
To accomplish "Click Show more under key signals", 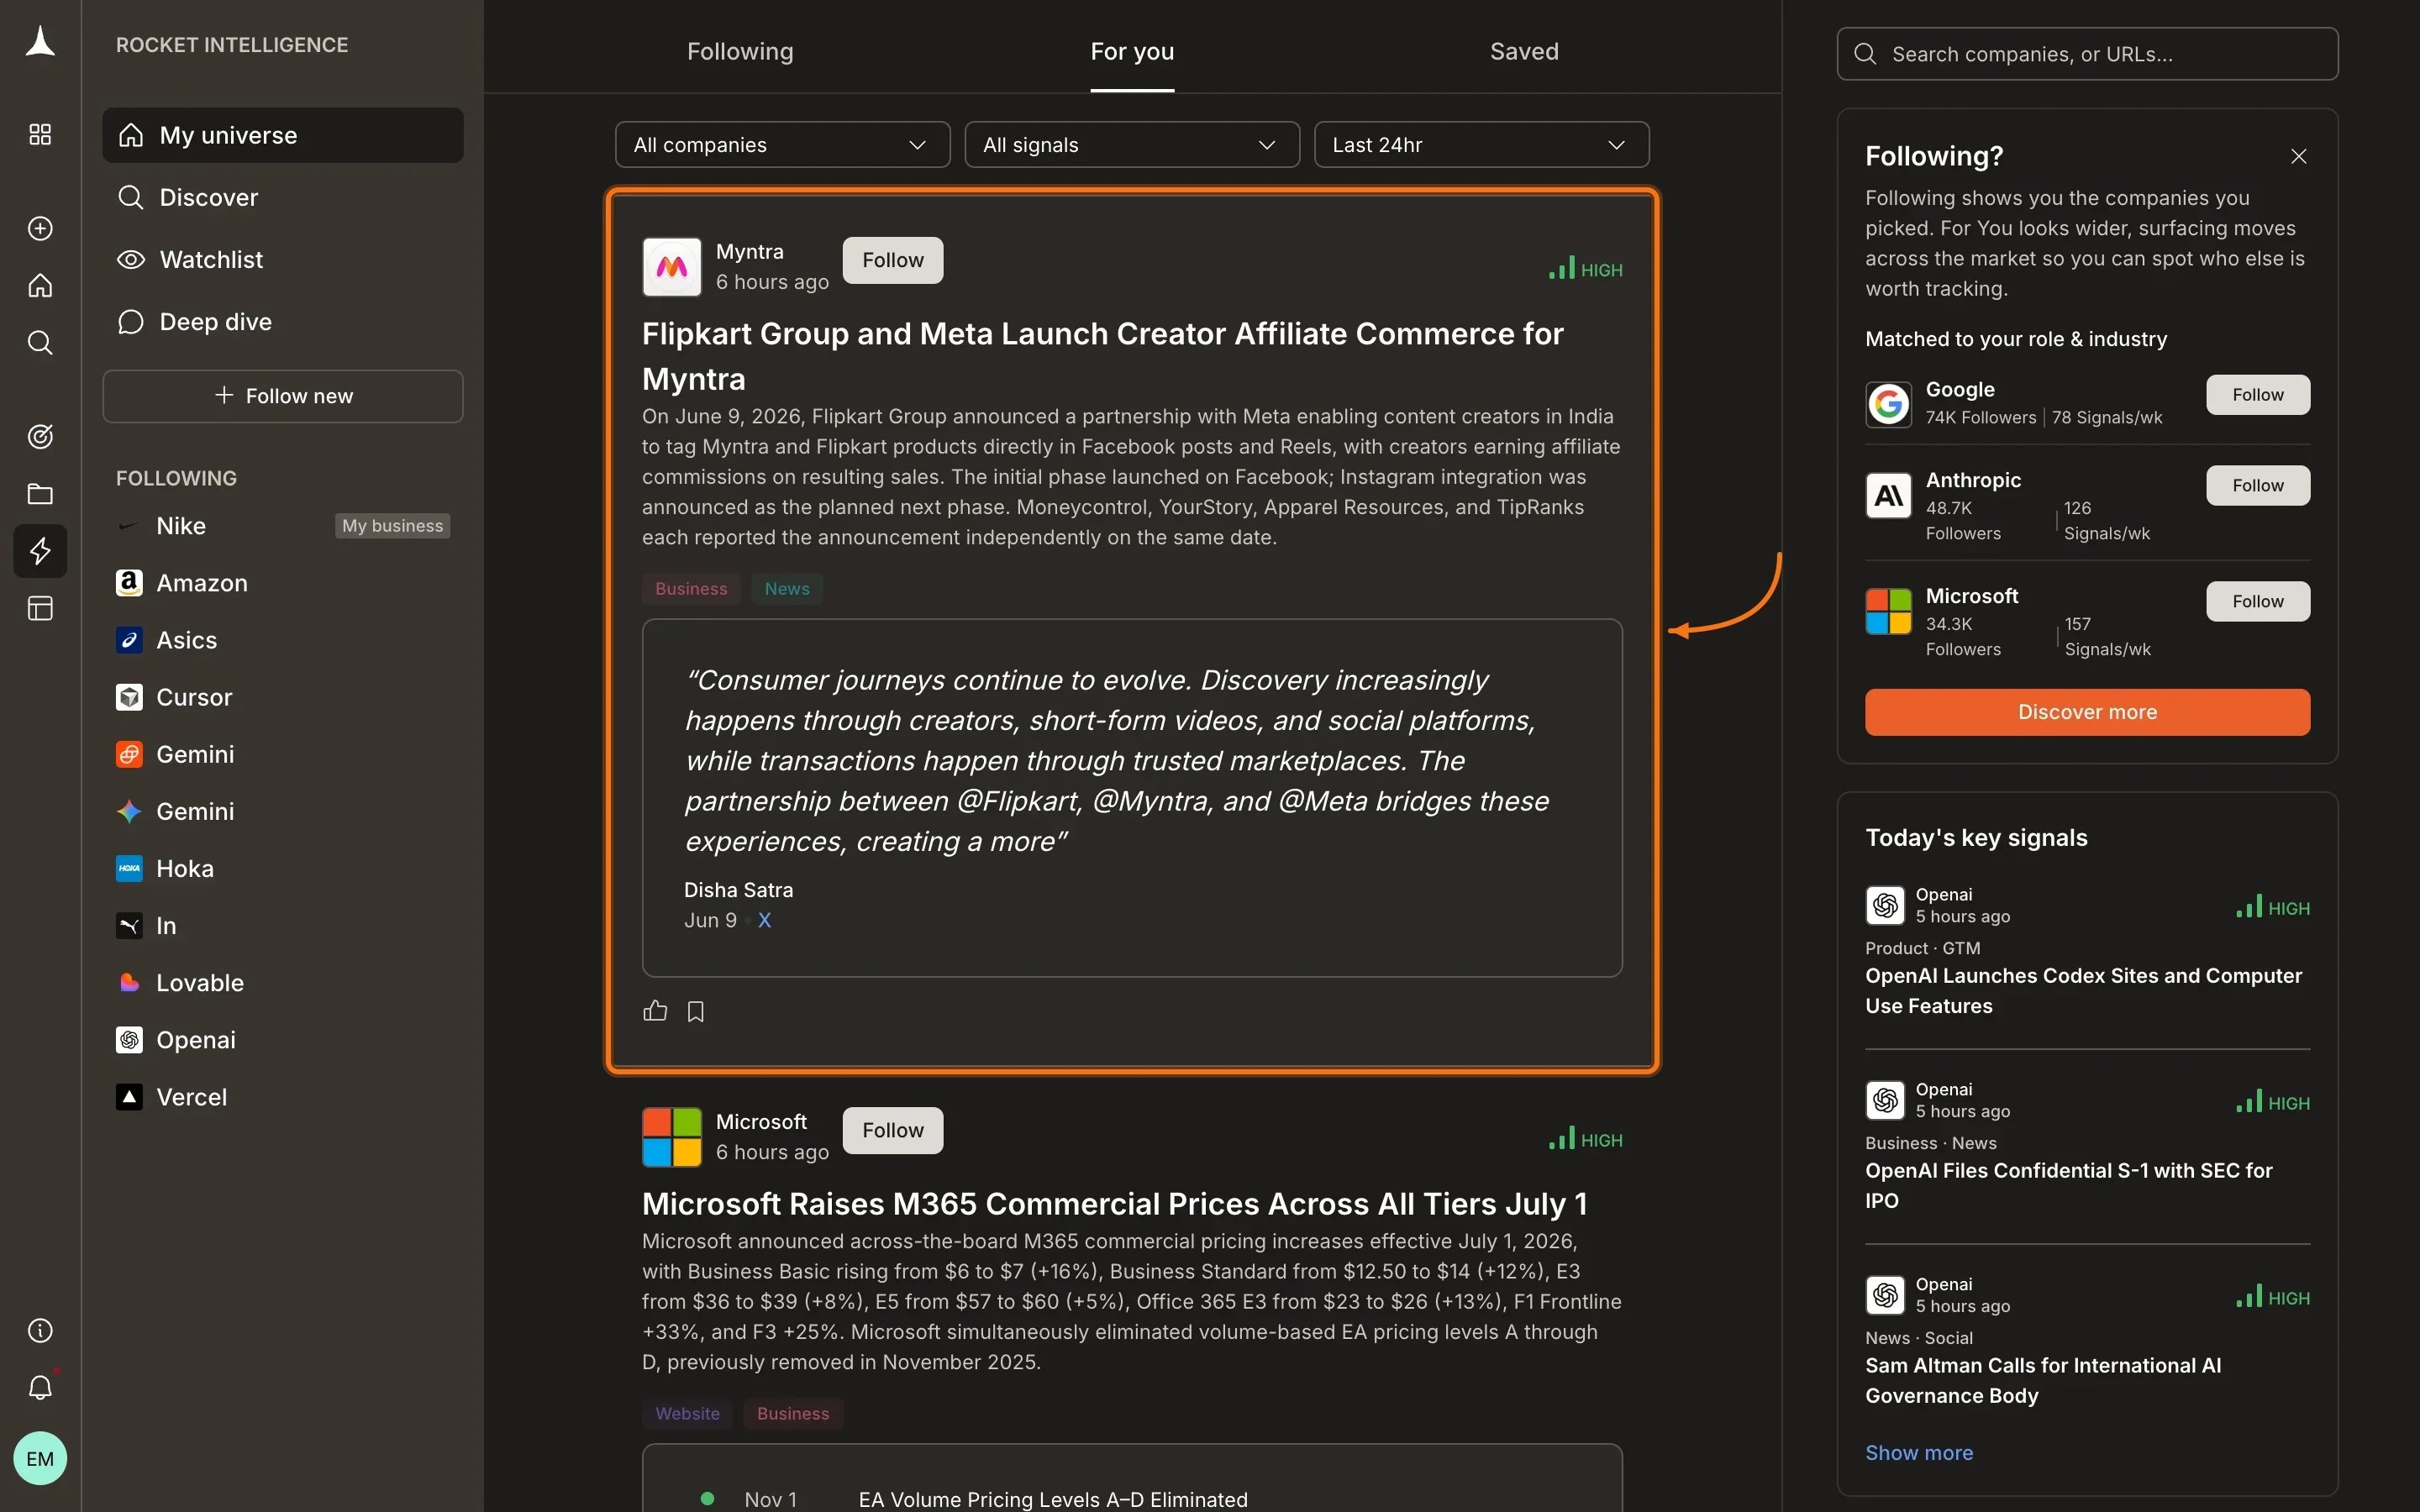I will (x=1919, y=1452).
